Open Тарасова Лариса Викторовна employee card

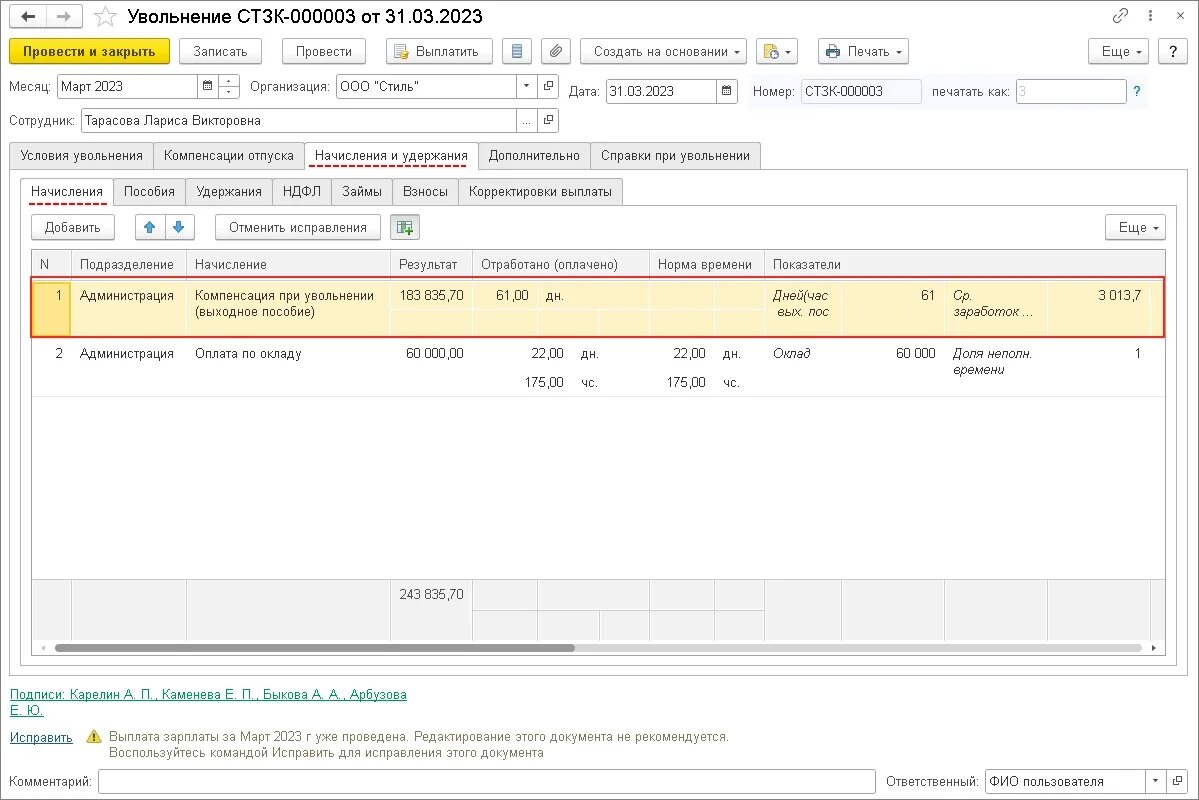(x=548, y=120)
